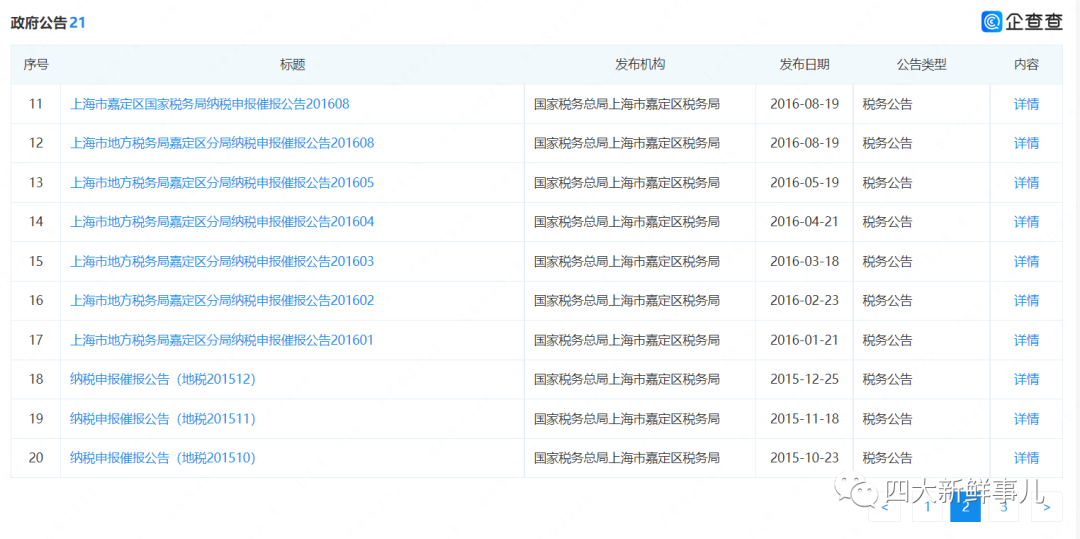The image size is (1080, 539).
Task: Click 详情 for row 20
Action: pyautogui.click(x=1026, y=458)
